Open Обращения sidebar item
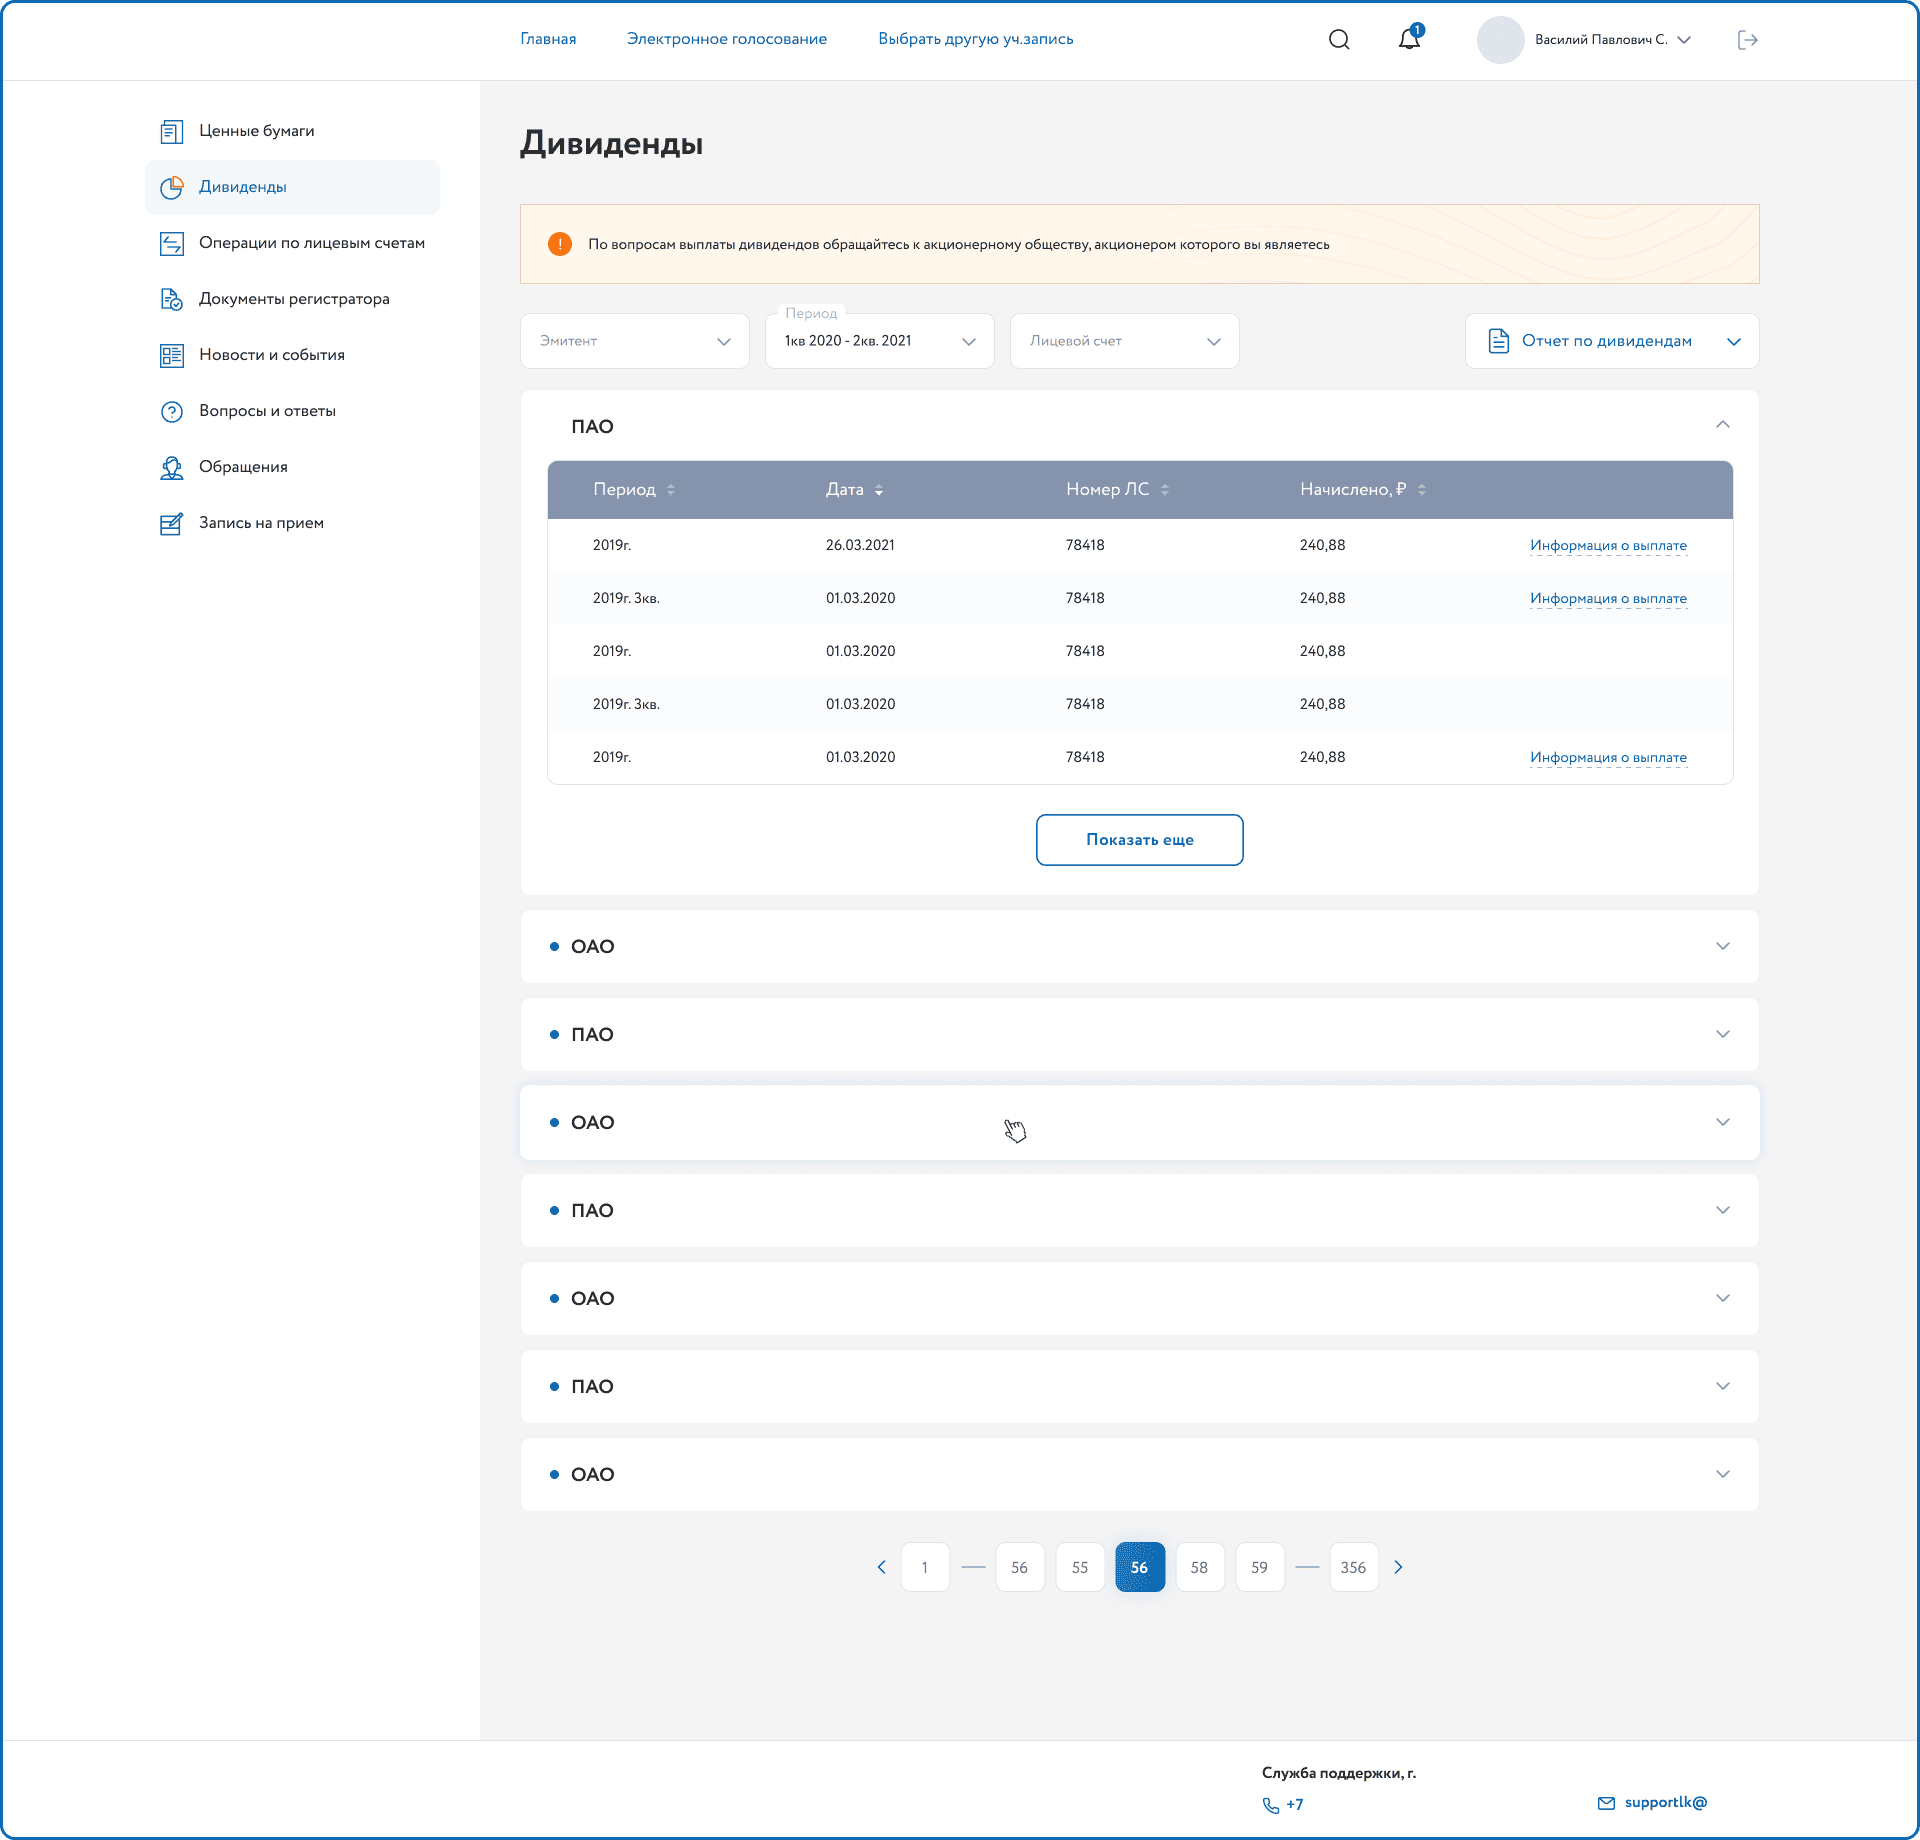The image size is (1920, 1840). 292,467
